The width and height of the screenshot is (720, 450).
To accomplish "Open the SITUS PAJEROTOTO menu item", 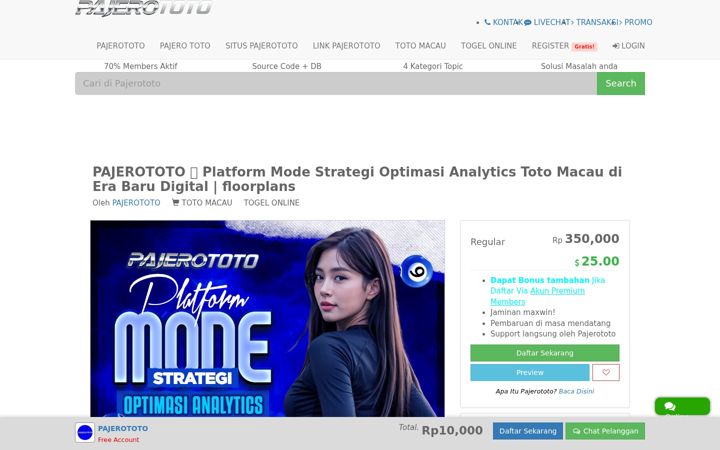I will point(262,46).
